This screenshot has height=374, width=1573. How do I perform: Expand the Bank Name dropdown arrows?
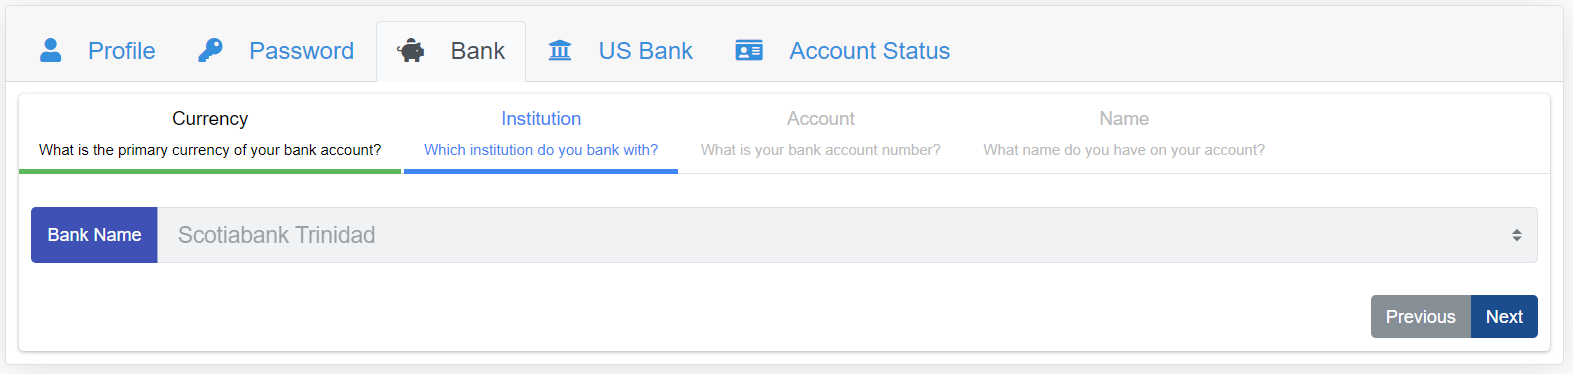[1516, 235]
